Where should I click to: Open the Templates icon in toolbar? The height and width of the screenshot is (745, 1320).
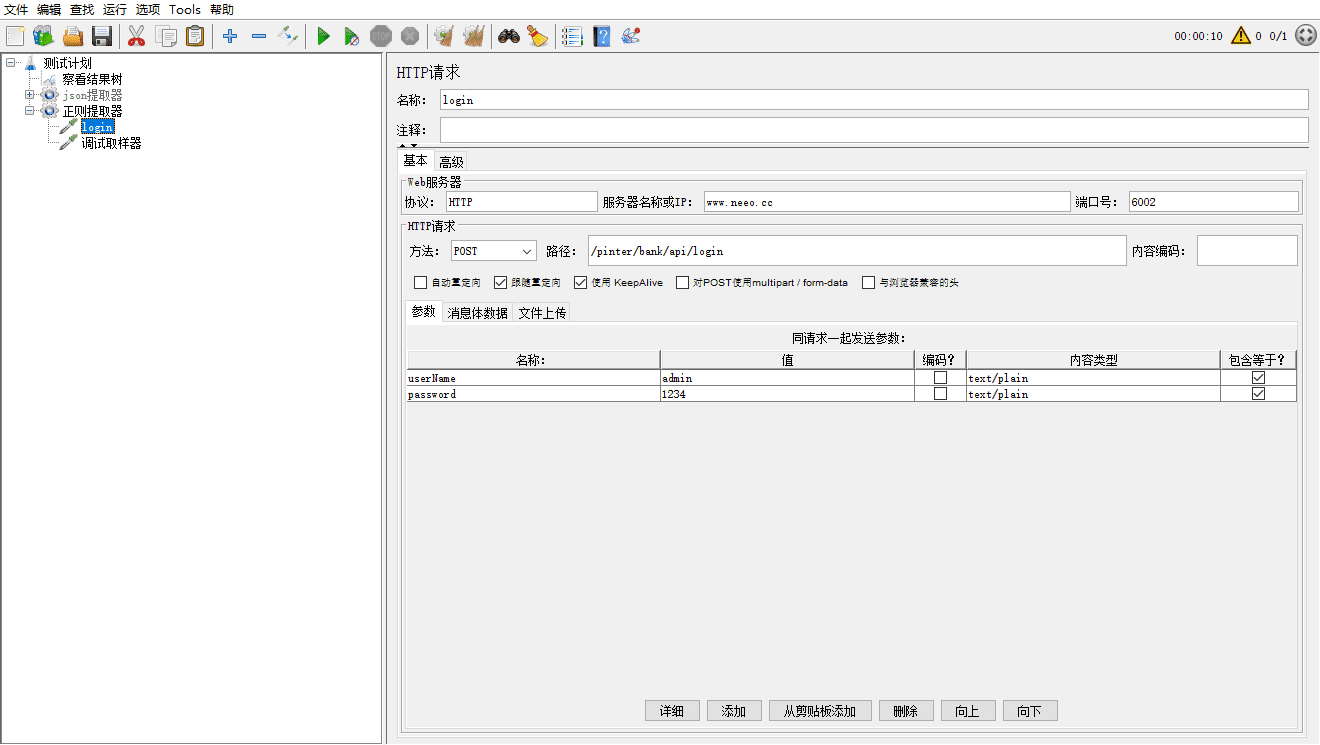pyautogui.click(x=43, y=37)
